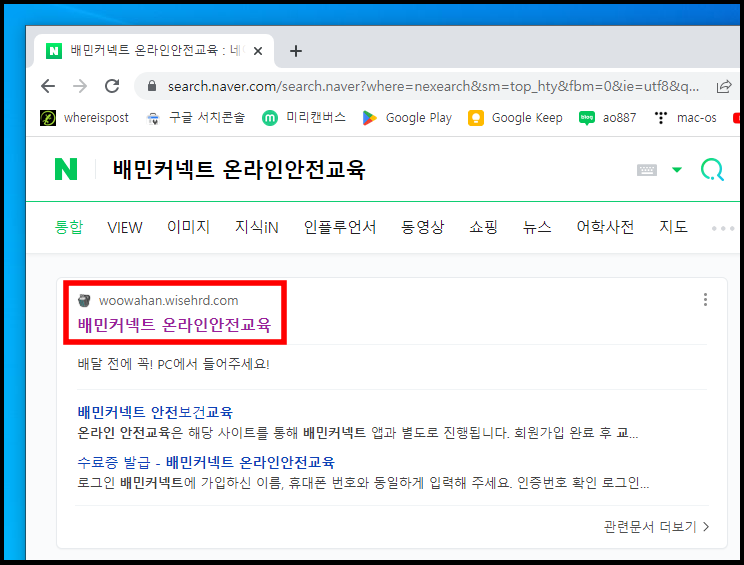Click the 로그인 배민커넥트에 가입하신 이름 description
The image size is (744, 565).
click(363, 483)
